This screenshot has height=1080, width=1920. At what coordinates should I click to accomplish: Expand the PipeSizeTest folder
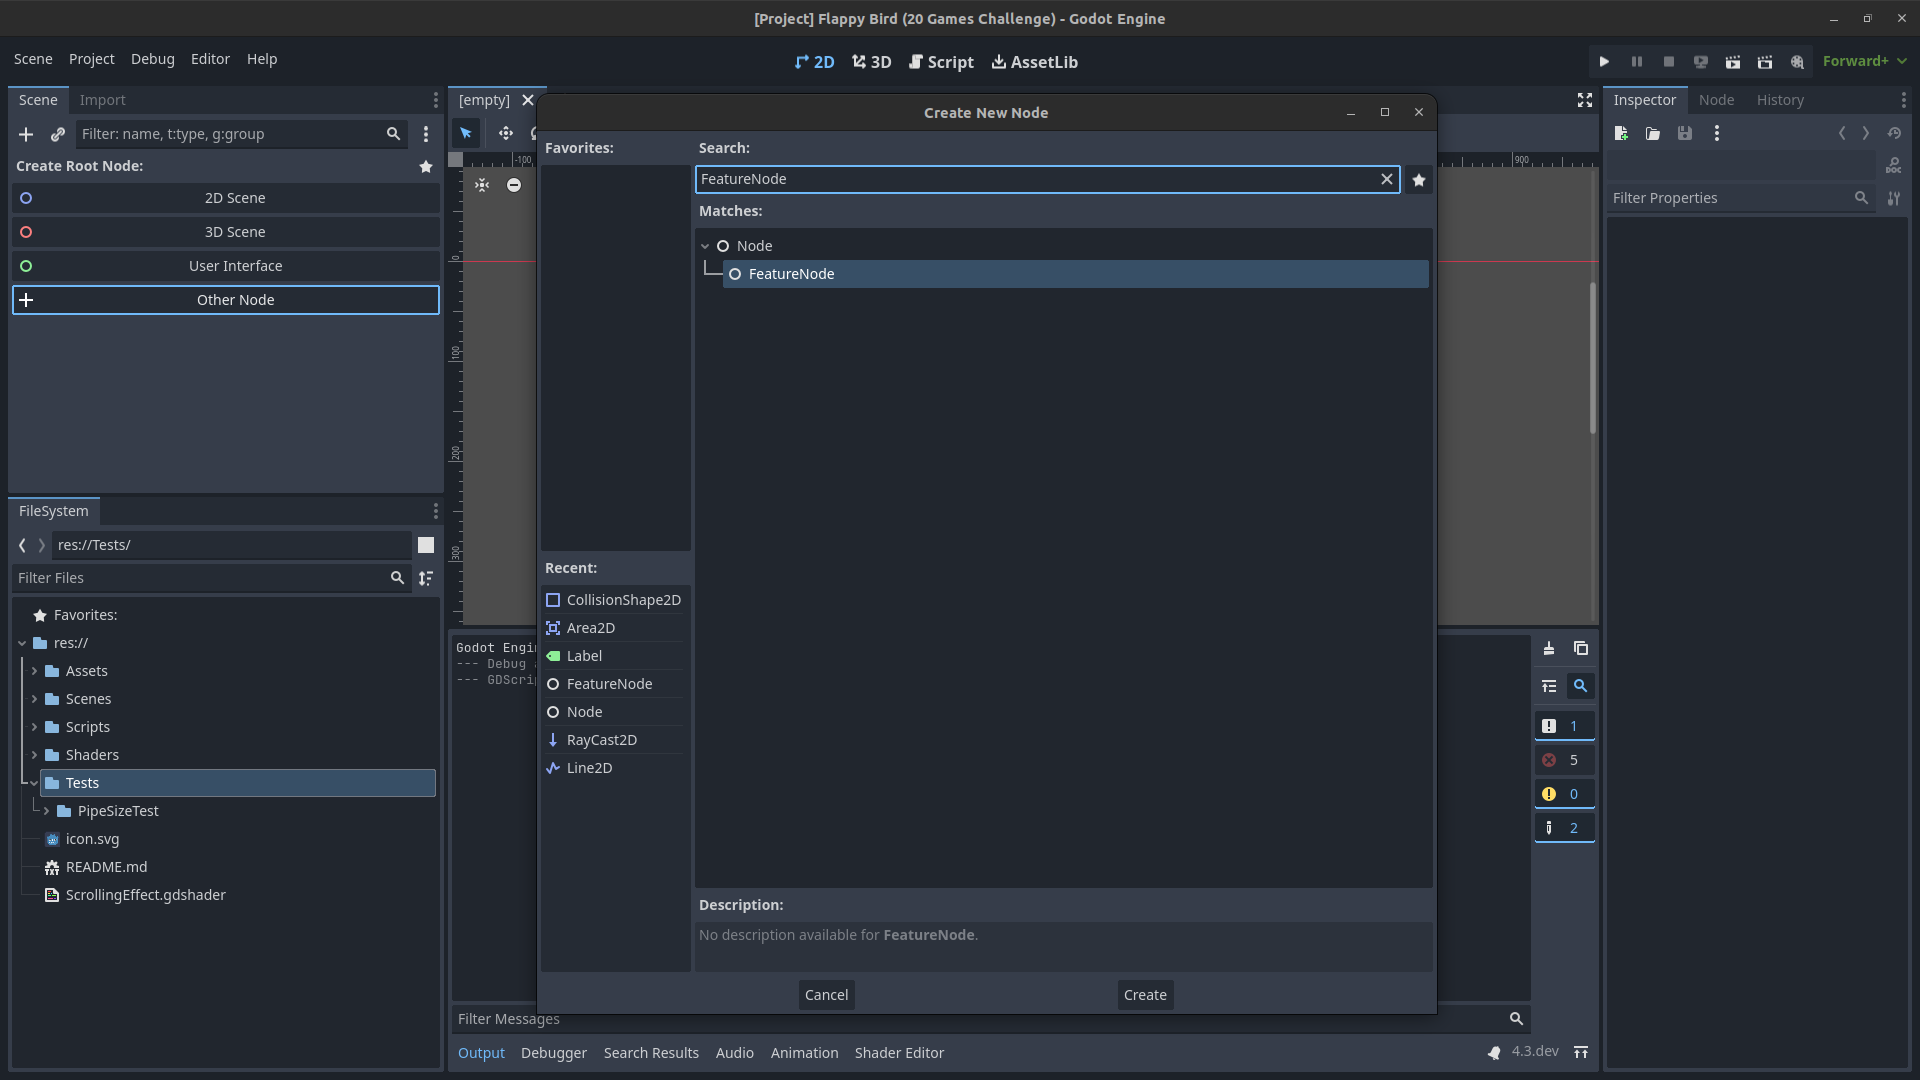46,811
